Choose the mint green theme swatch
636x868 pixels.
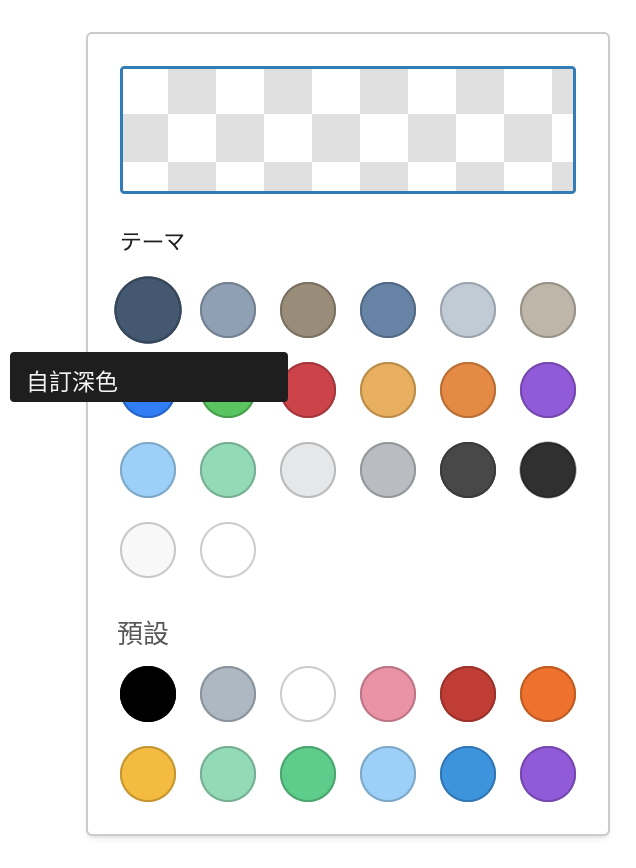click(228, 470)
